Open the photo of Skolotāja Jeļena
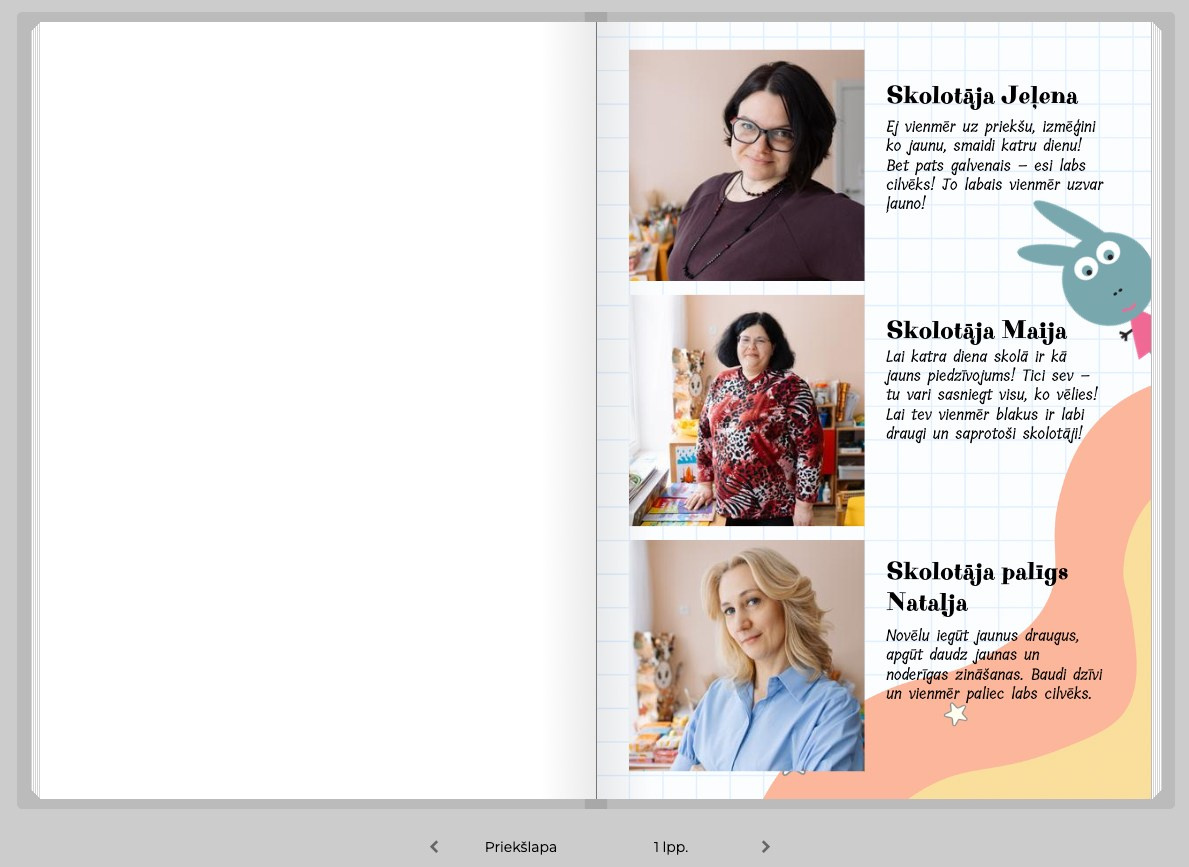The image size is (1189, 867). (746, 165)
